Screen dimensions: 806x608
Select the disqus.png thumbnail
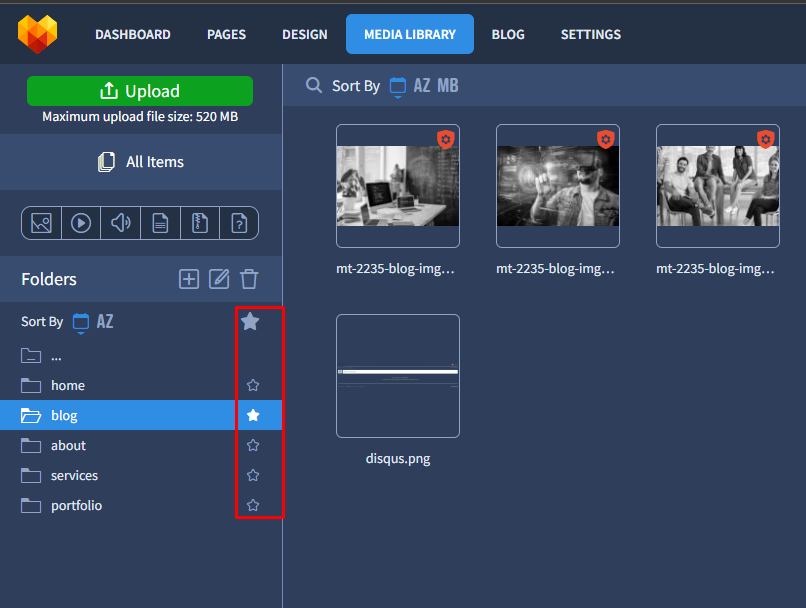(x=398, y=376)
